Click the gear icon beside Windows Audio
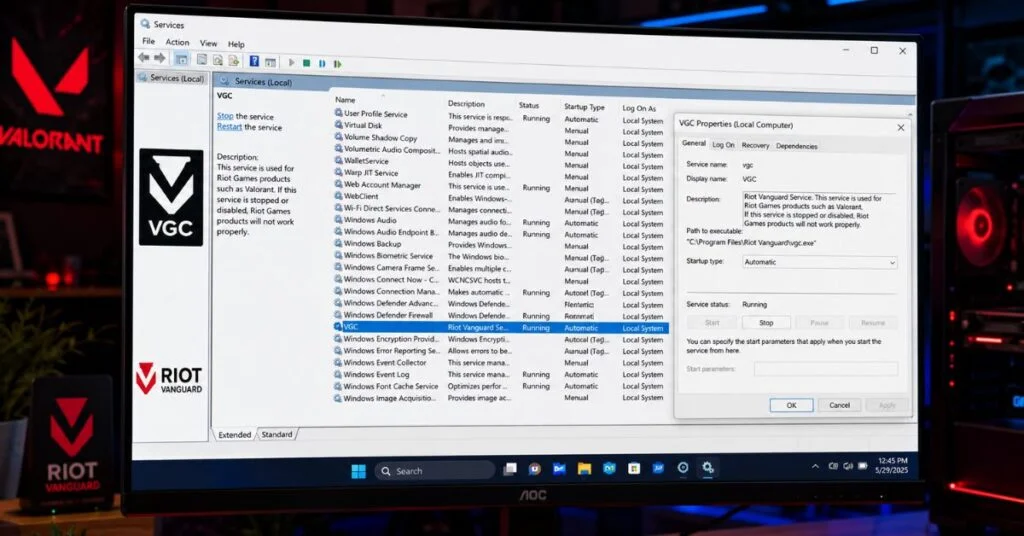Screen dimensions: 1024x536 pyautogui.click(x=338, y=219)
